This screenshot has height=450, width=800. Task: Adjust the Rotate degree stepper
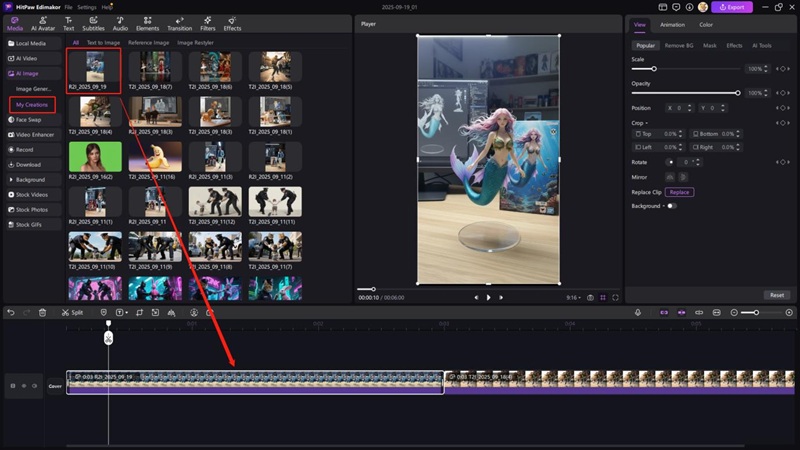click(698, 162)
